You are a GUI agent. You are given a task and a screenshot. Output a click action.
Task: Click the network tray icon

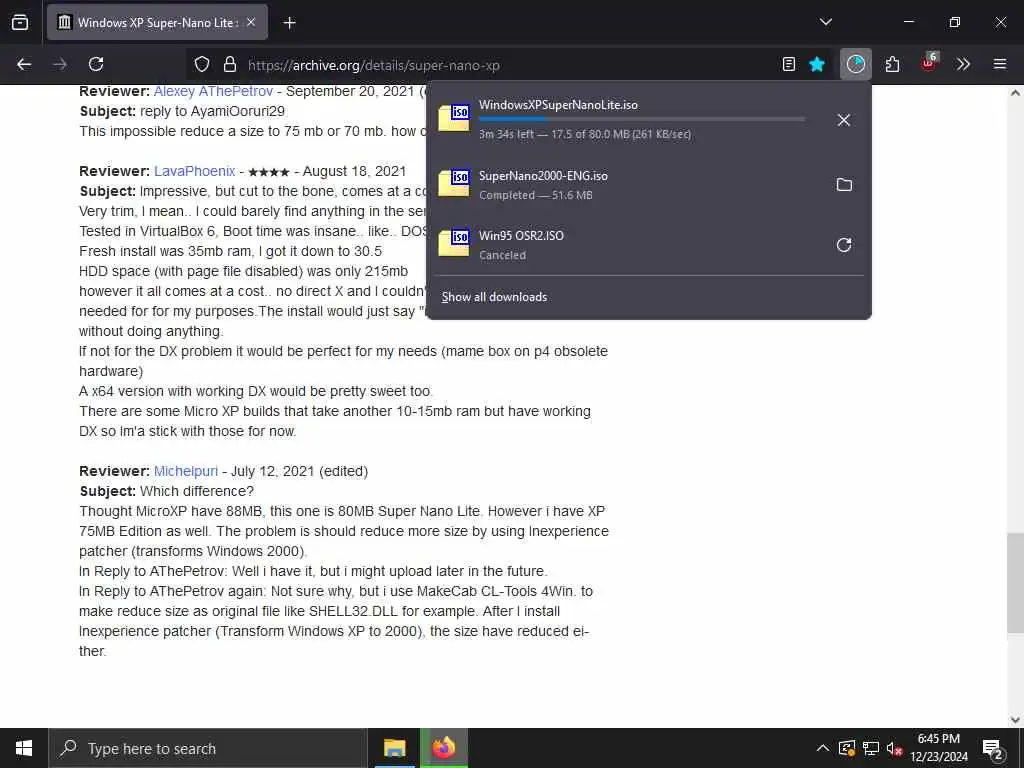click(871, 748)
